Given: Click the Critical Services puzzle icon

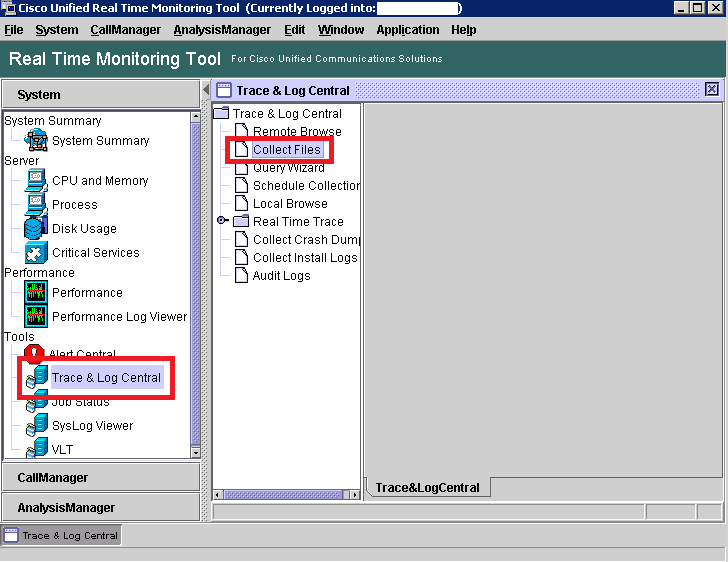Looking at the screenshot, I should click(x=36, y=253).
